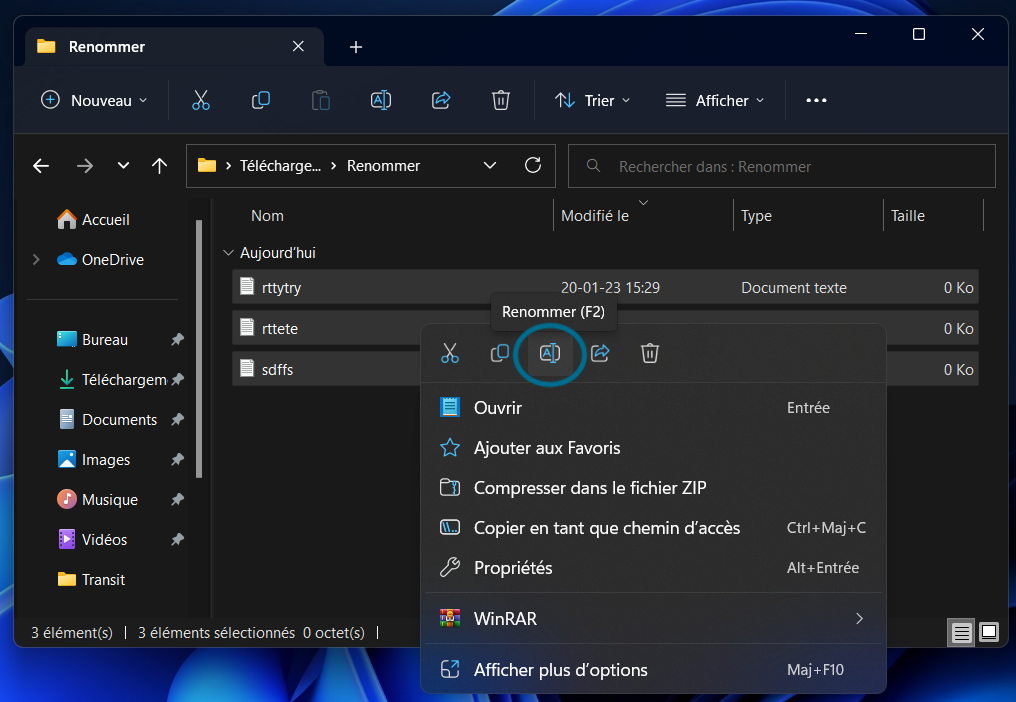Expand the OneDrive tree node
Viewport: 1016px width, 702px height.
36,259
